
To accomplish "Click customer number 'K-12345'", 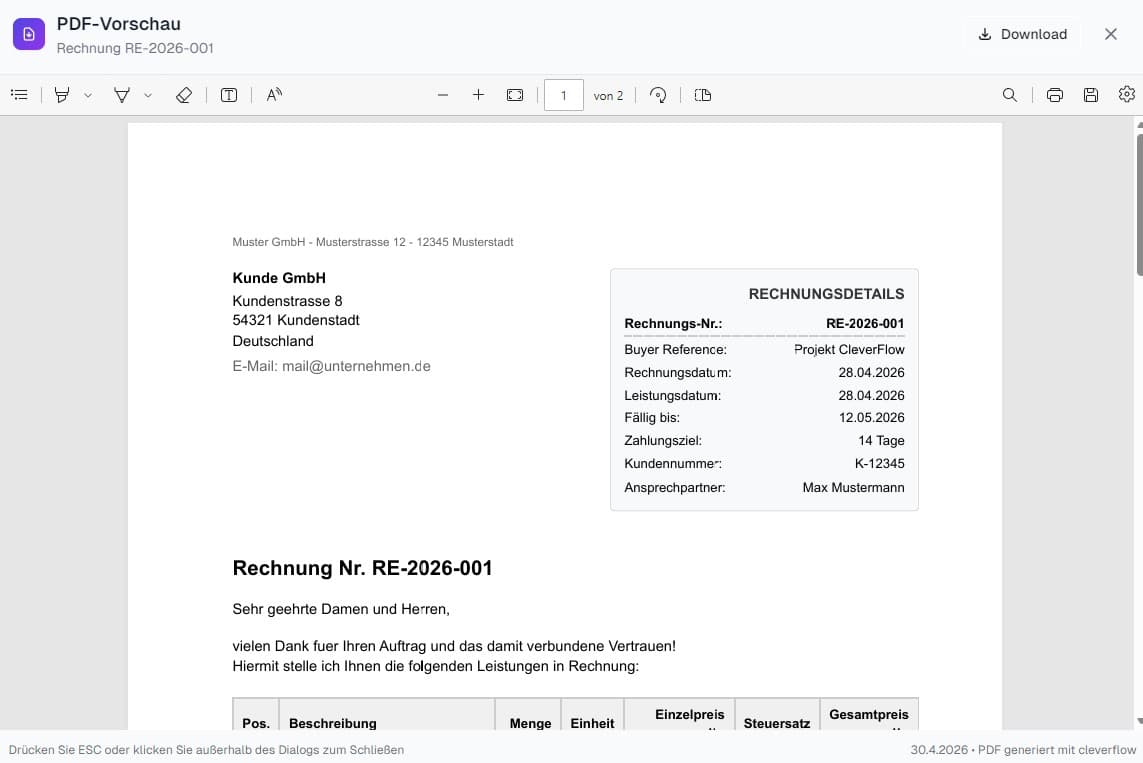I will 880,463.
